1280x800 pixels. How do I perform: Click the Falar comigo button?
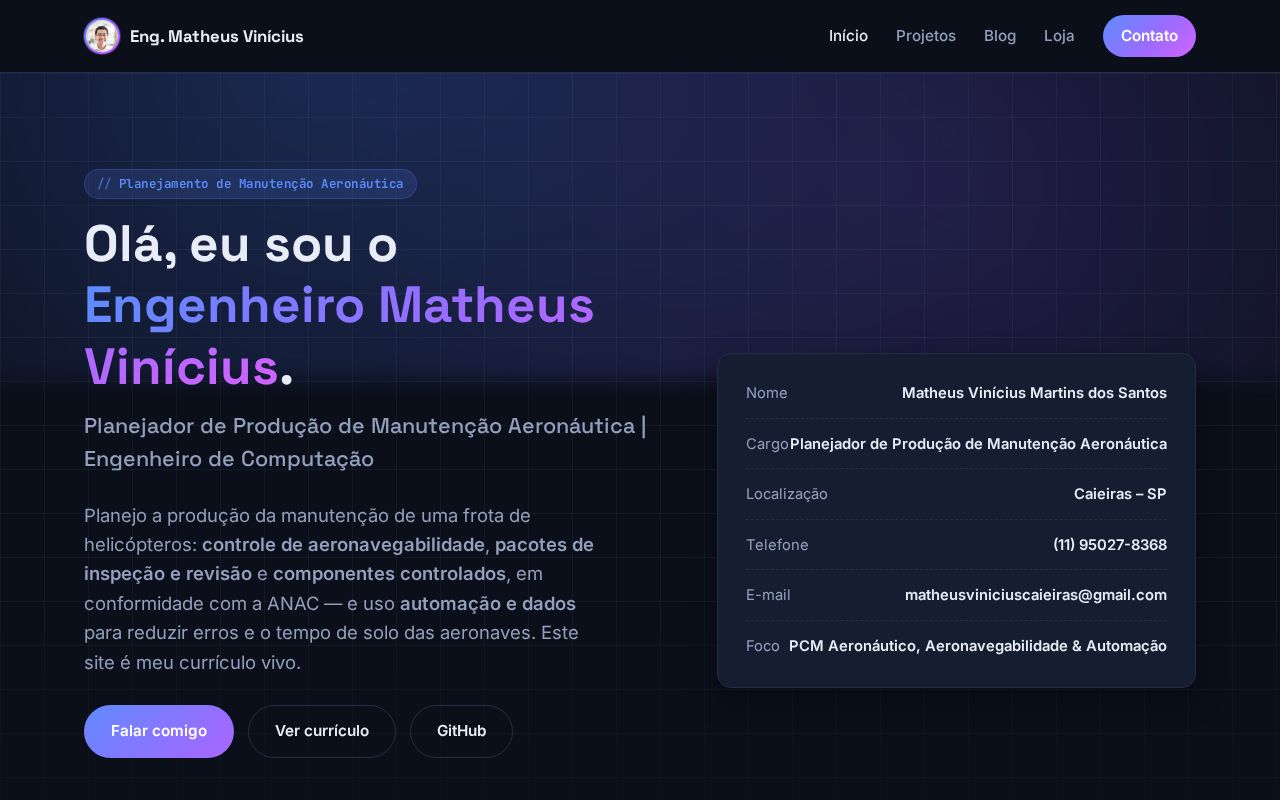[x=159, y=731]
